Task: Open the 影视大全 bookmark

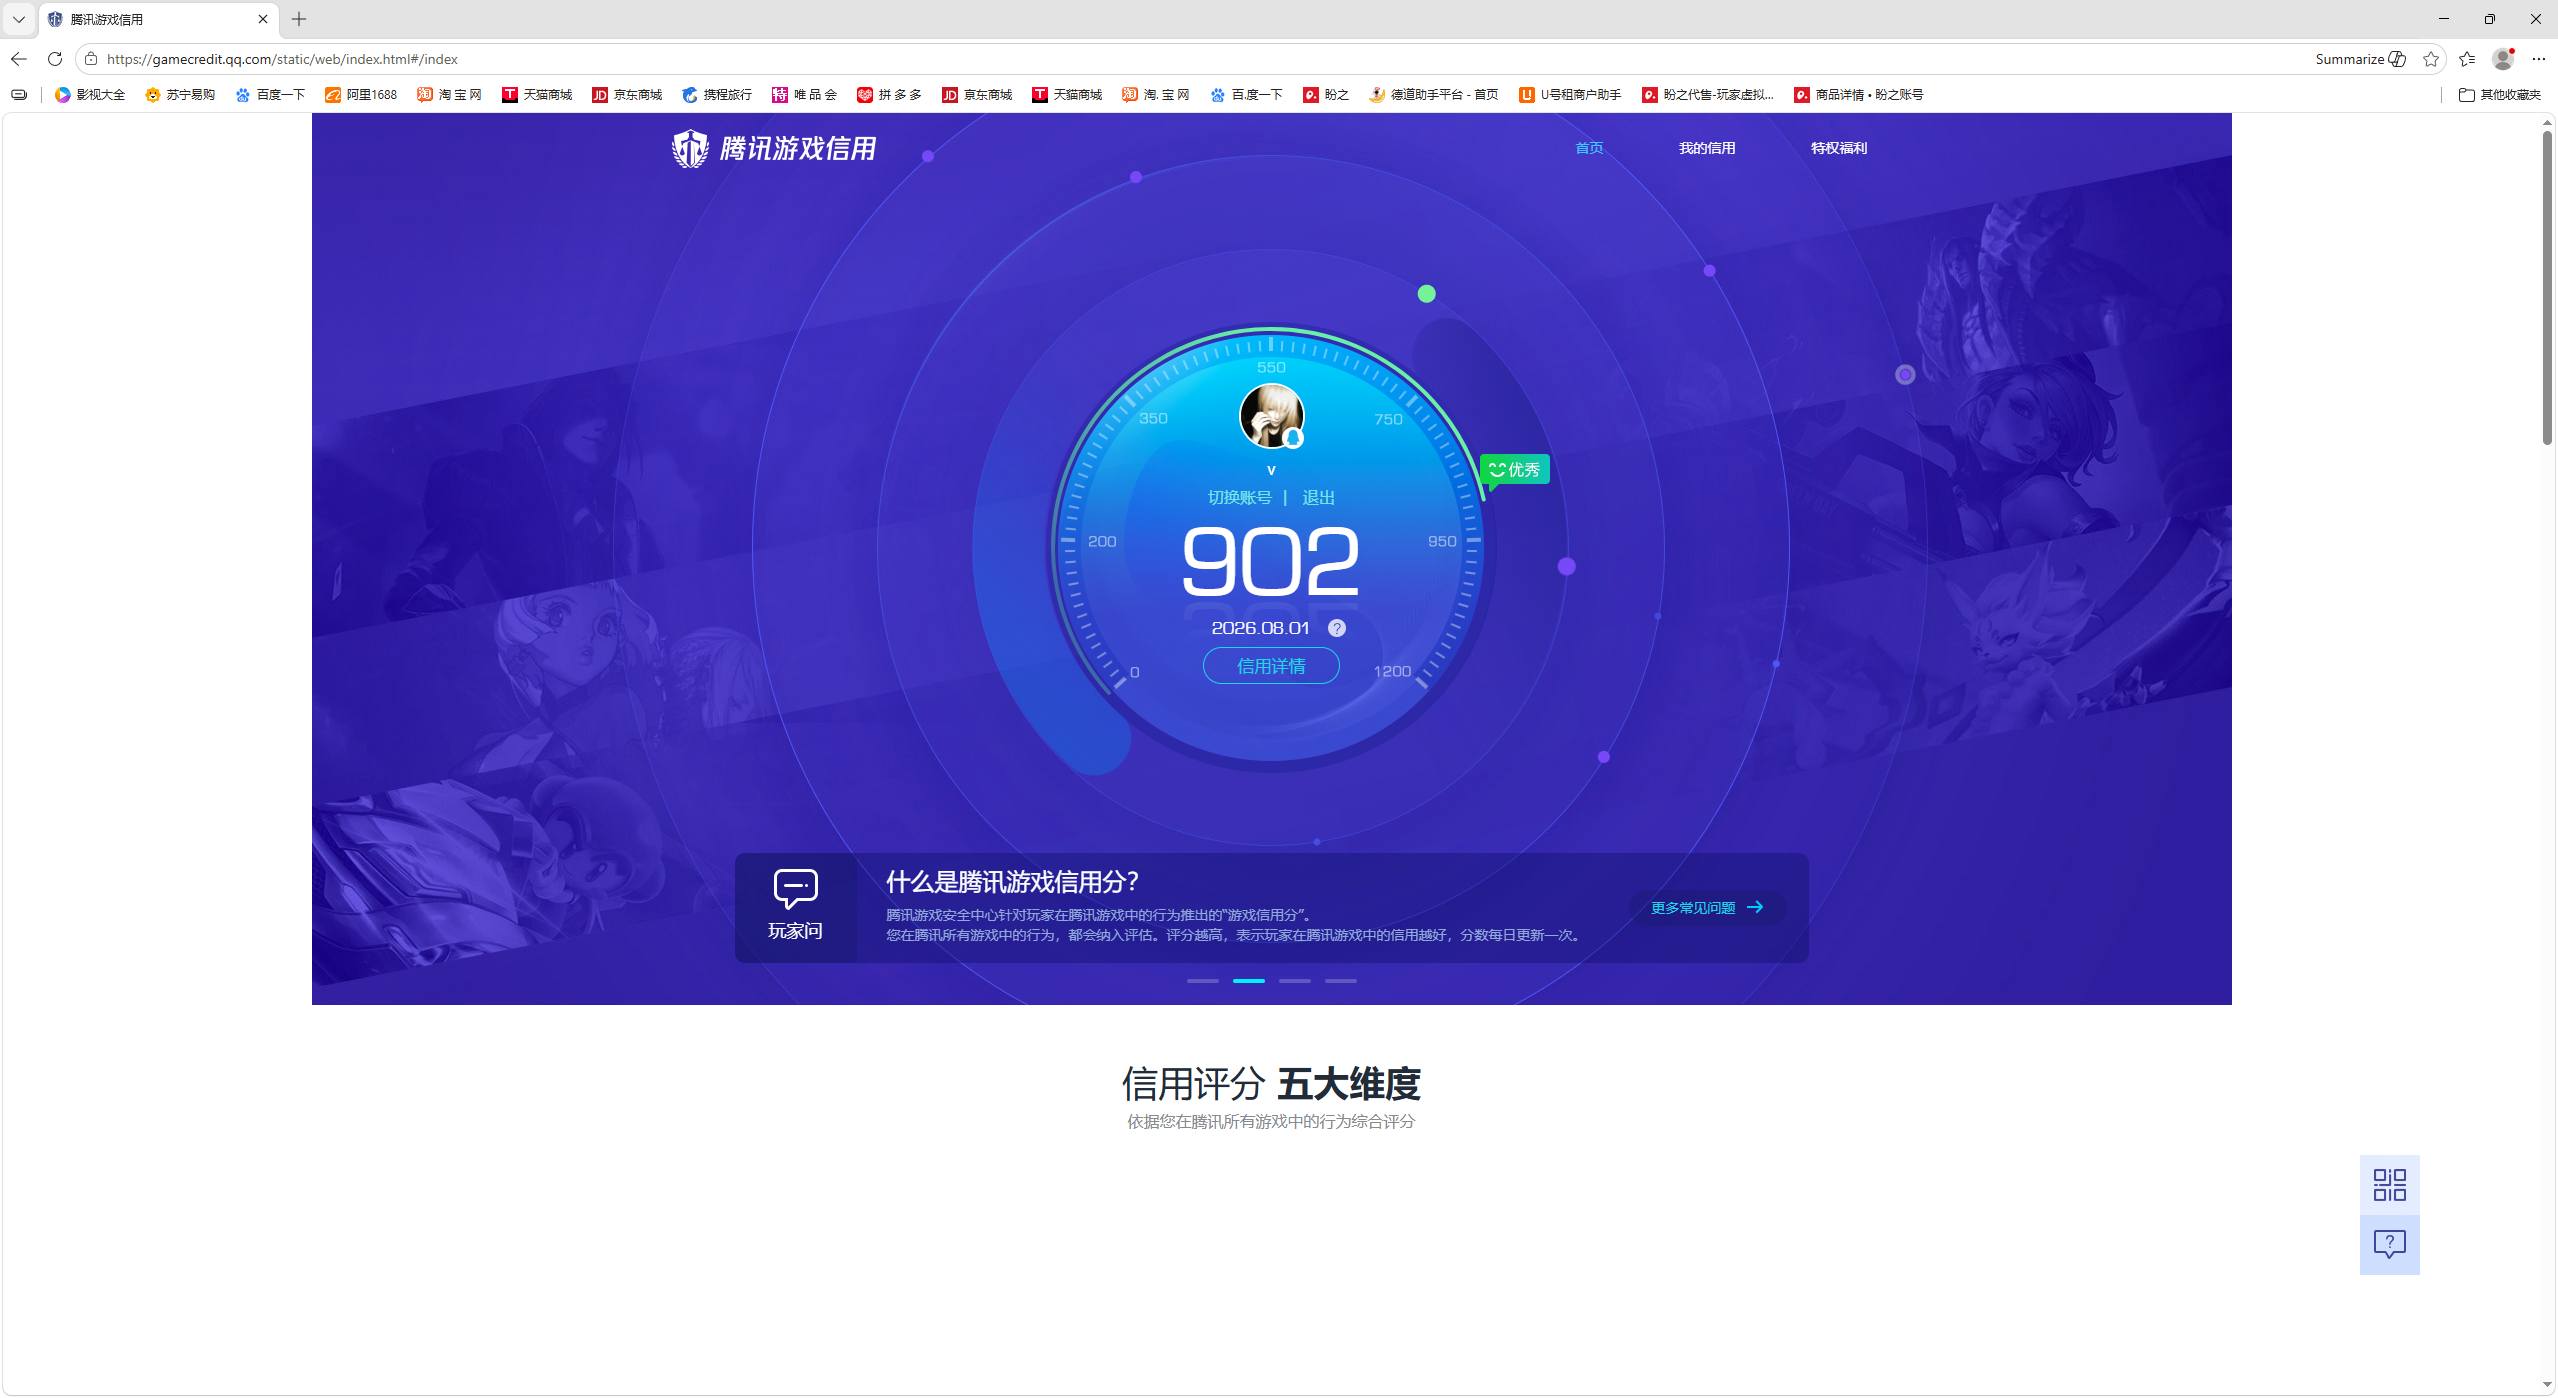Action: pos(90,95)
